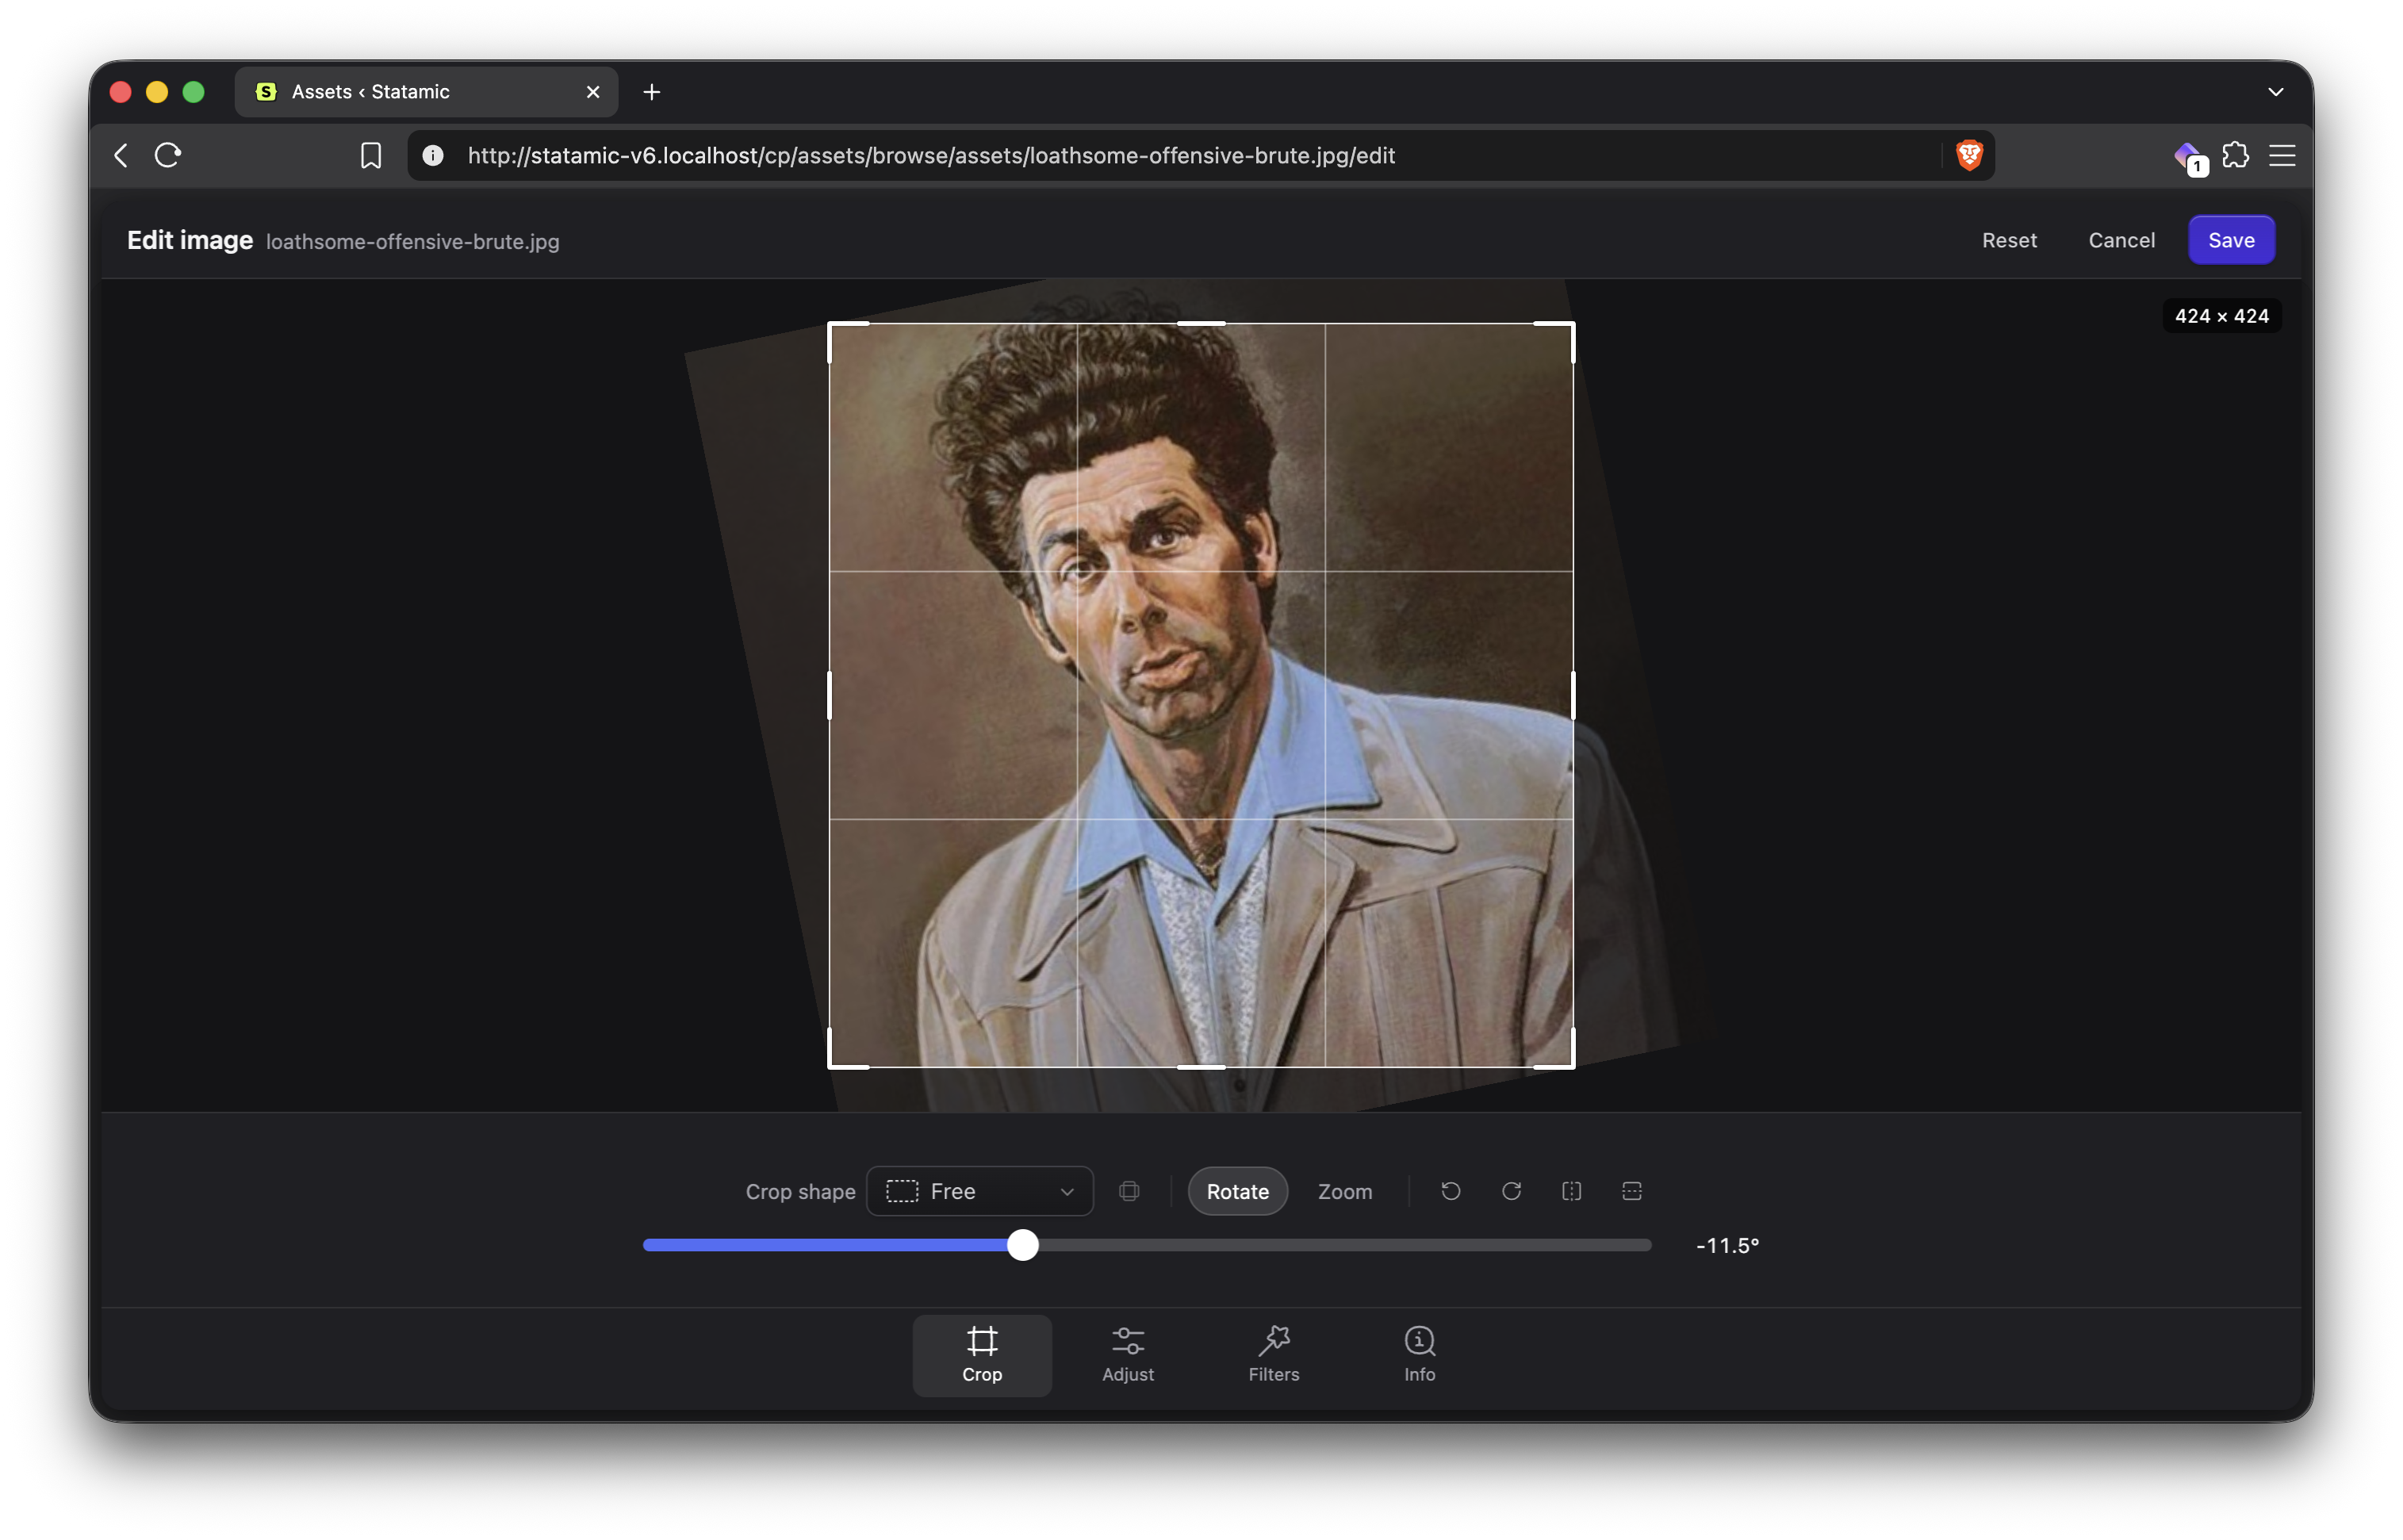Flip image horizontally

point(1571,1191)
